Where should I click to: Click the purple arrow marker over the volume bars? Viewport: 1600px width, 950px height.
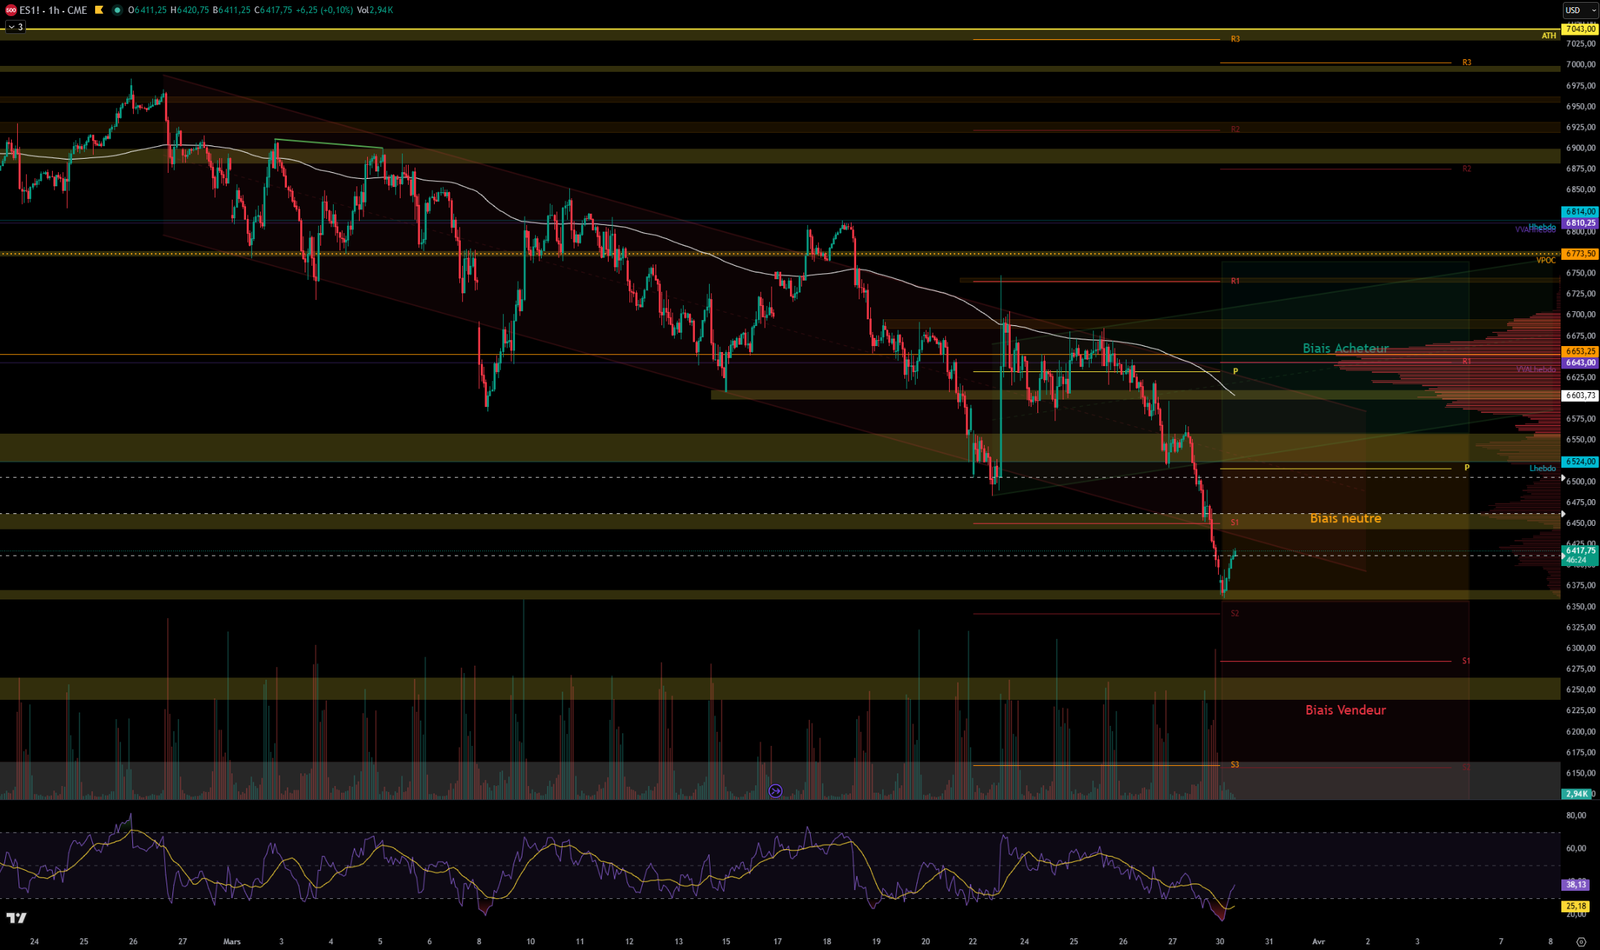coord(775,790)
